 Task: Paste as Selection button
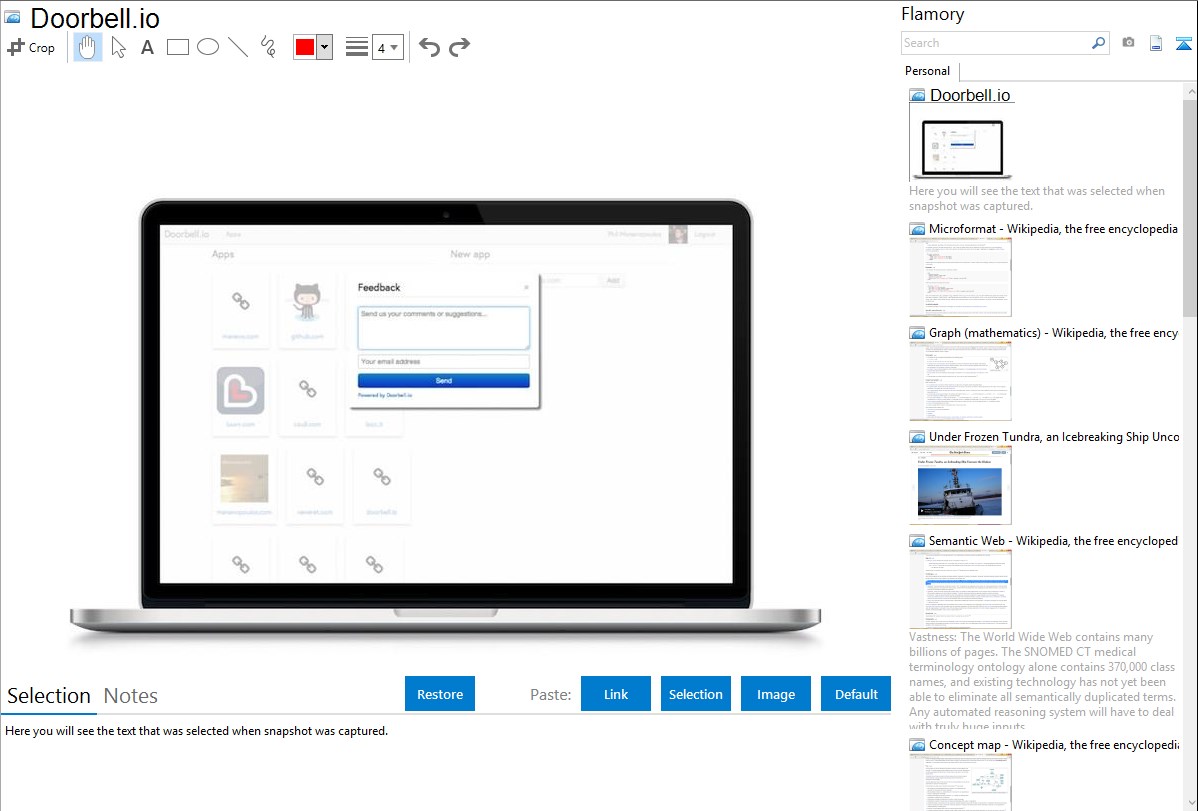point(695,694)
